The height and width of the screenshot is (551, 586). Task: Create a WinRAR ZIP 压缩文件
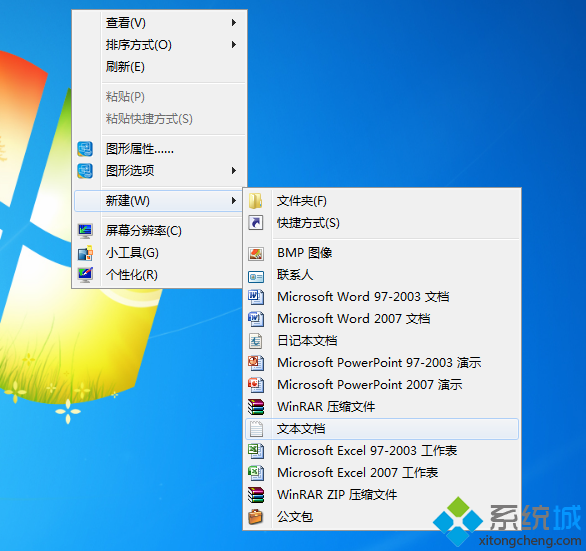pyautogui.click(x=382, y=495)
